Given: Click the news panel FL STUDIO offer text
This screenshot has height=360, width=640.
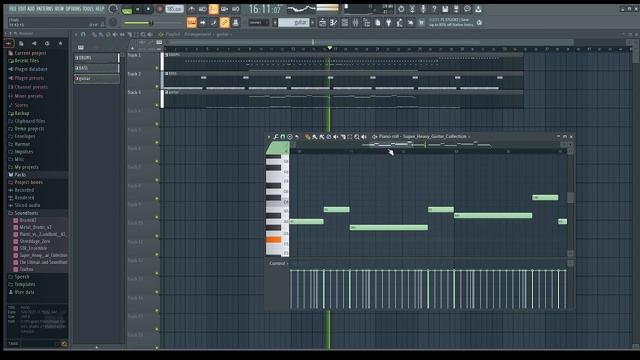Looking at the screenshot, I should pos(451,22).
